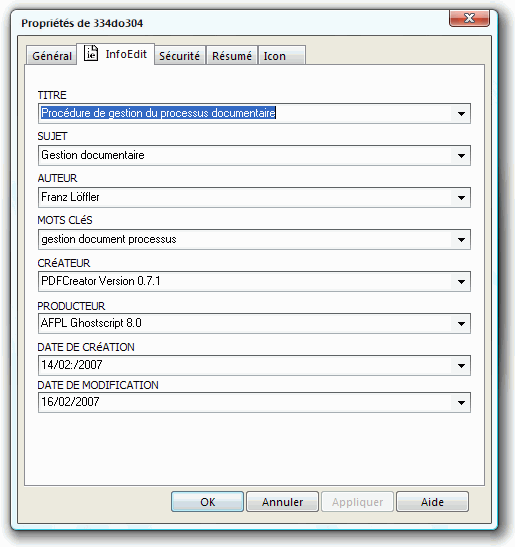The height and width of the screenshot is (547, 515).
Task: Switch to the Sécurité tab
Action: tap(180, 55)
